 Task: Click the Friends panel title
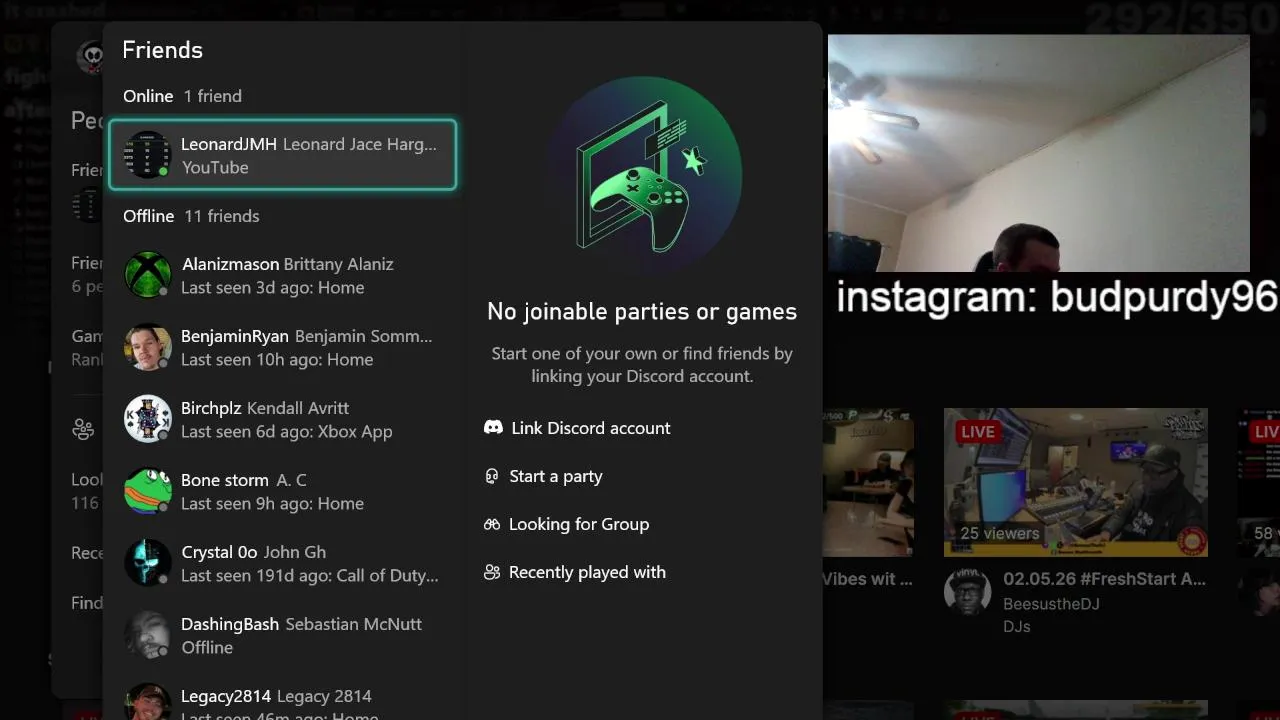point(162,50)
